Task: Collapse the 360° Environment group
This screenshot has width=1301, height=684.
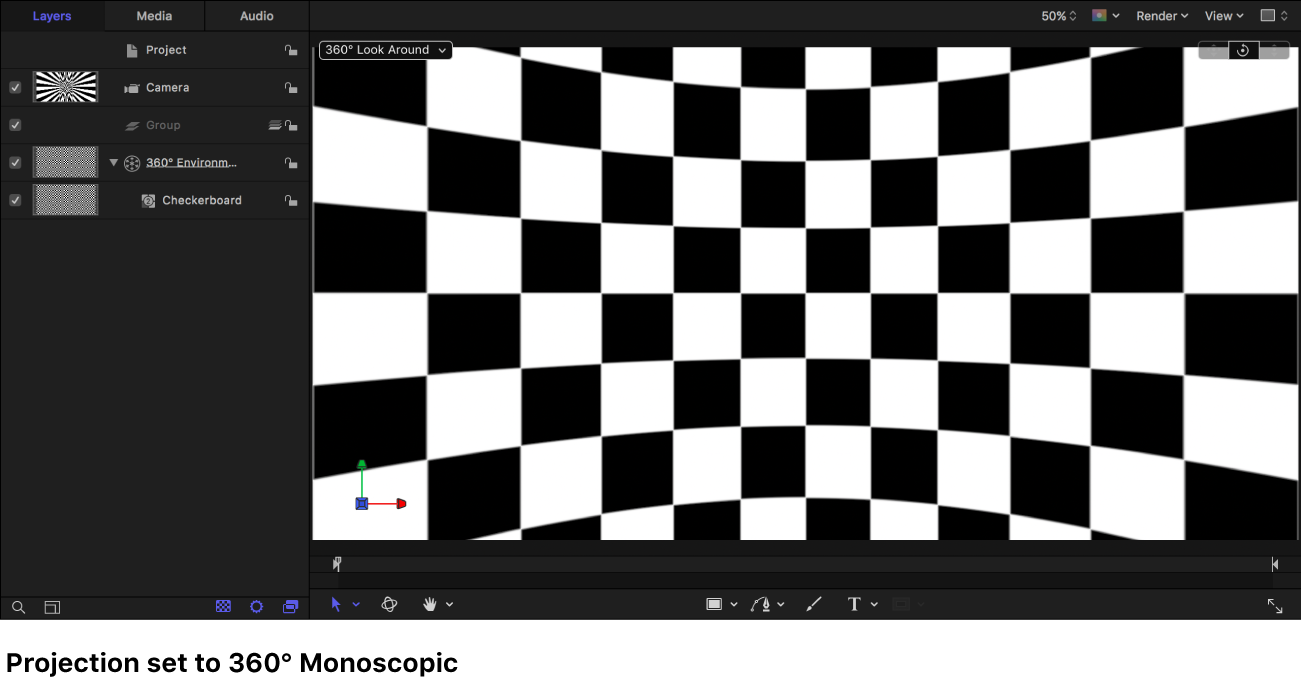Action: (113, 162)
